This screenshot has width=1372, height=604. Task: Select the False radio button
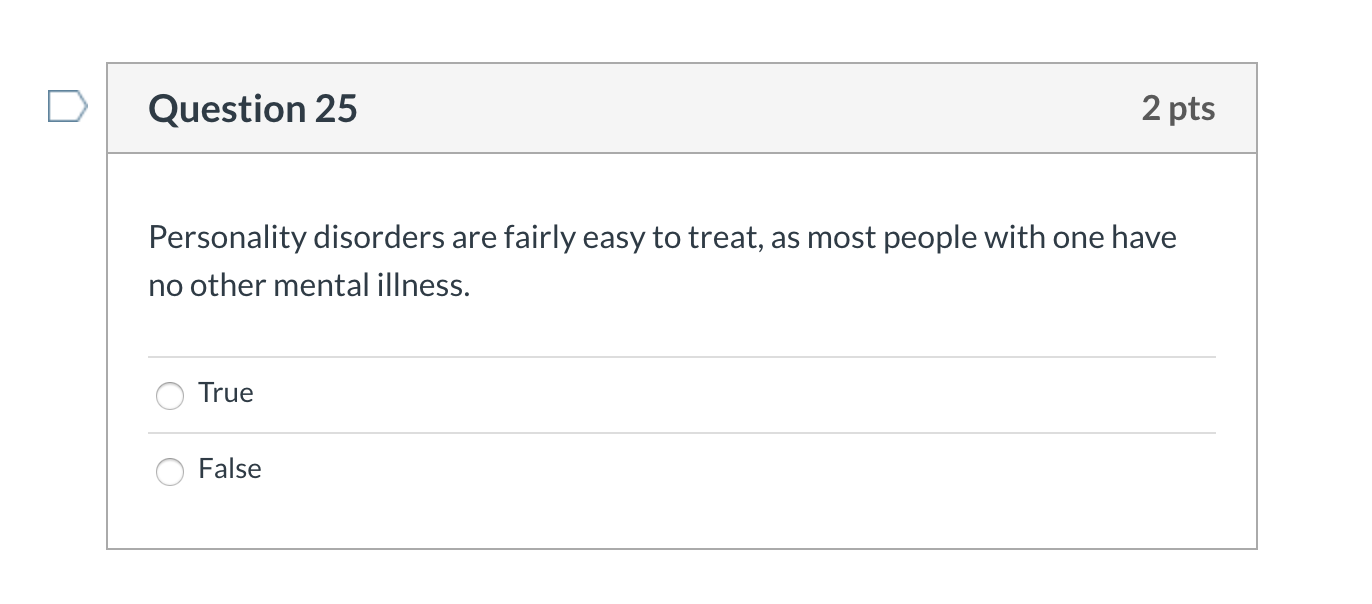pyautogui.click(x=170, y=472)
